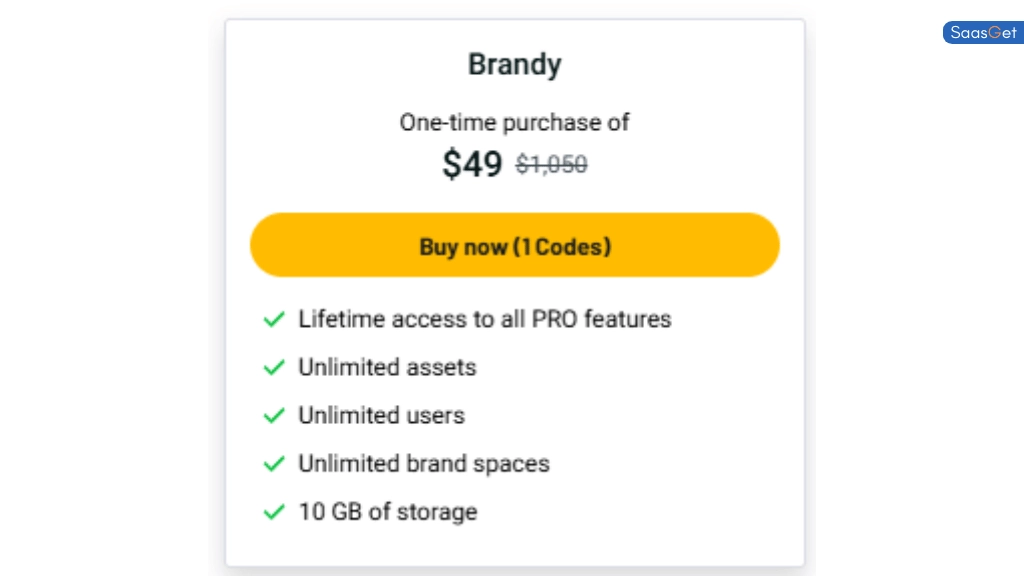Click the checkmark for Unlimited brand spaces

[274, 464]
